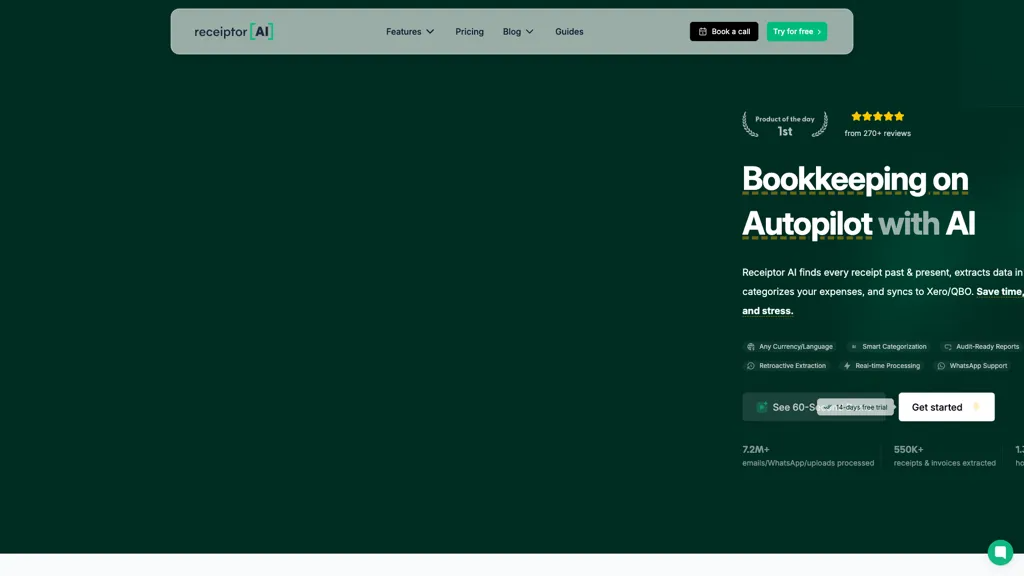The image size is (1024, 576).
Task: Click the Any Currency/Language globe icon
Action: pyautogui.click(x=750, y=347)
